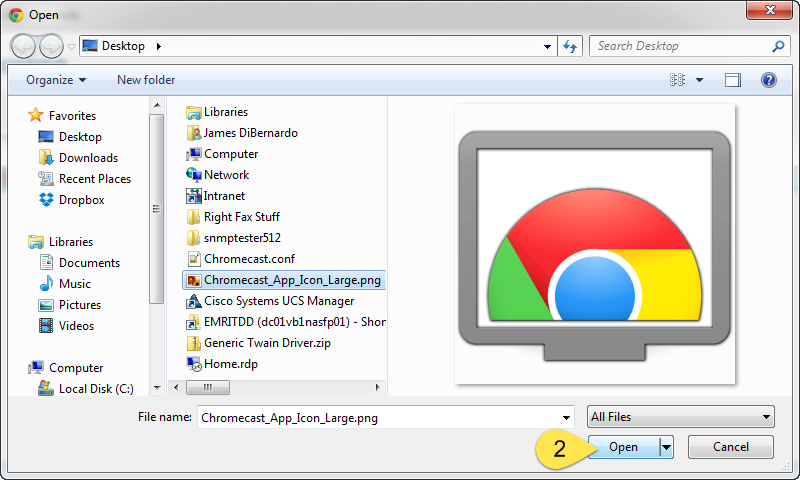Open the File name dropdown arrow
800x480 pixels.
(566, 418)
